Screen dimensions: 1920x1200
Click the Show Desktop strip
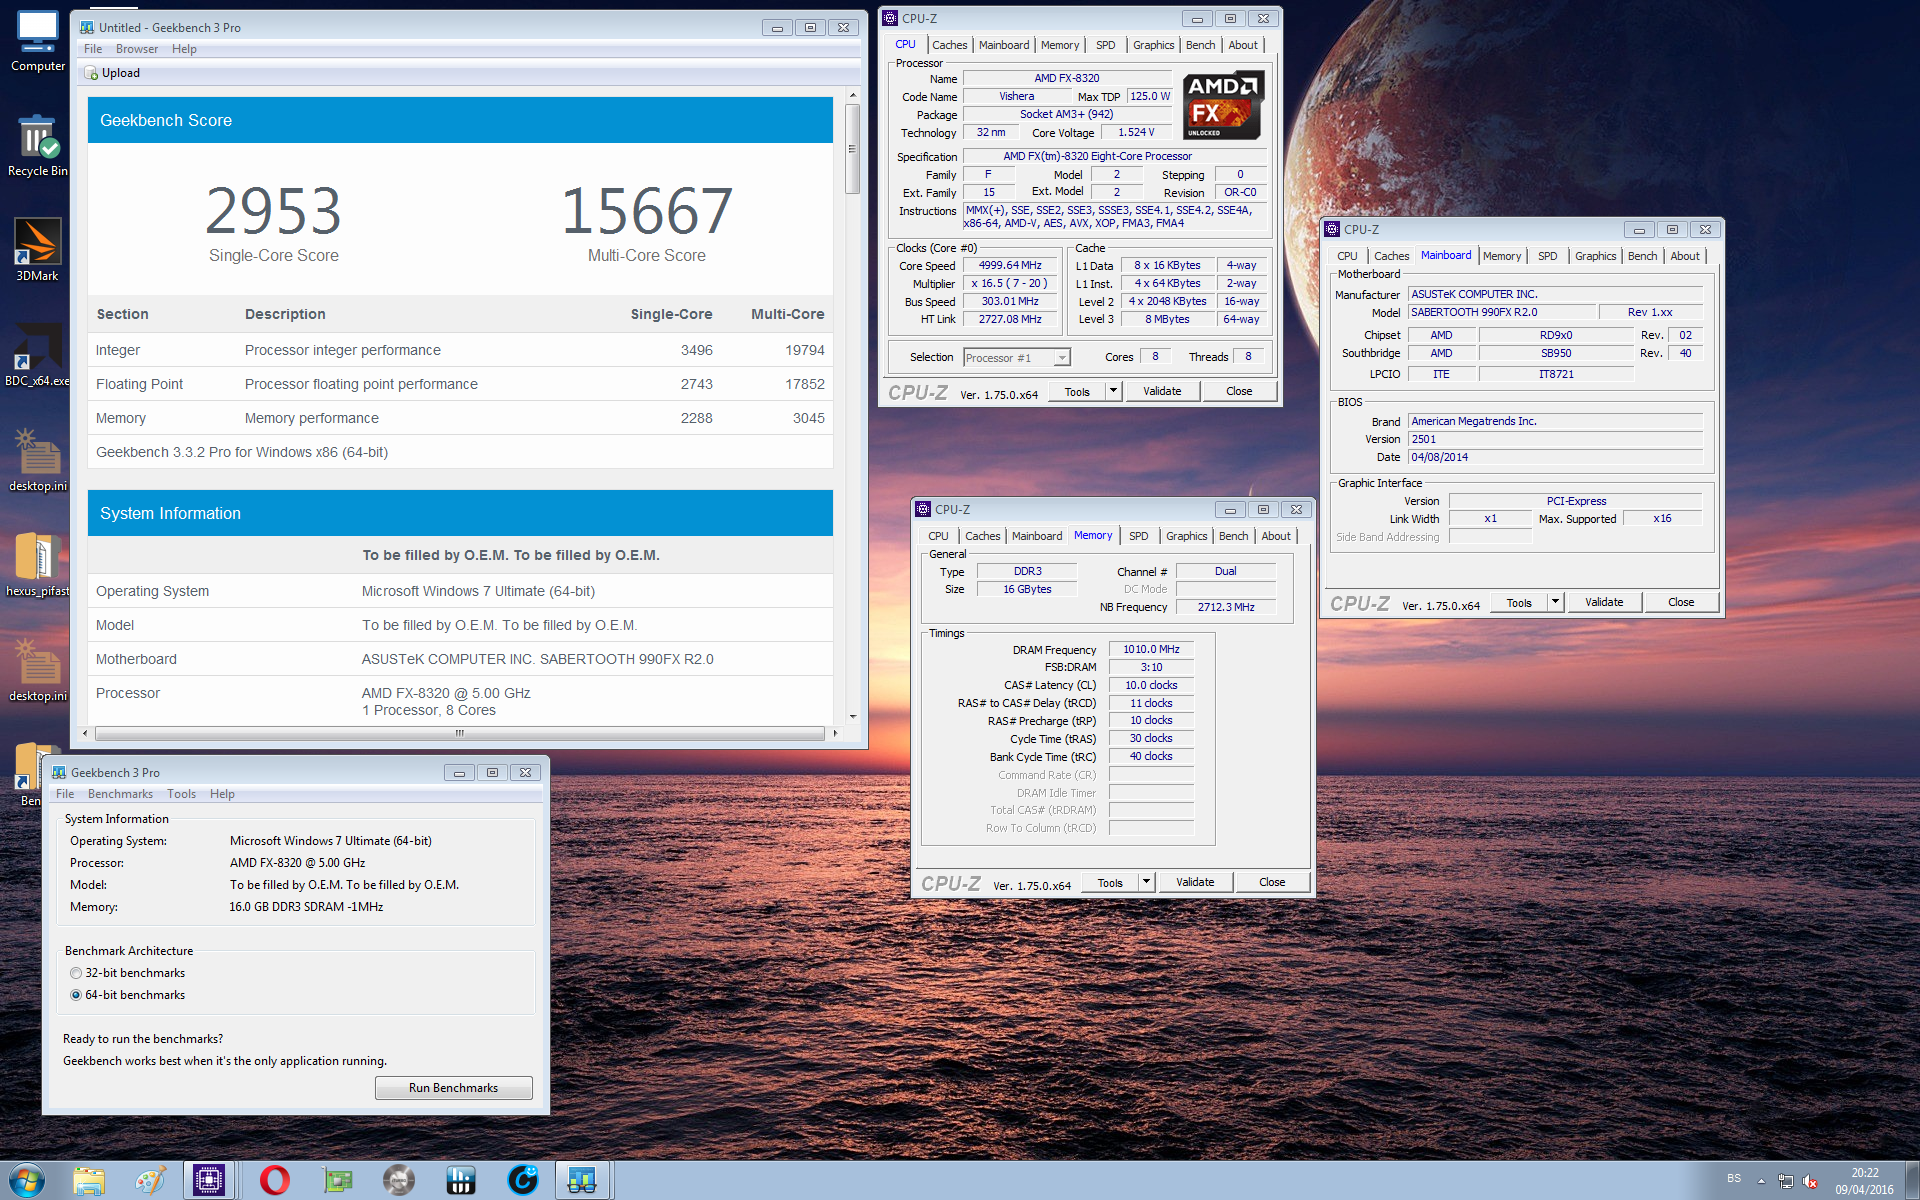pyautogui.click(x=1911, y=1181)
